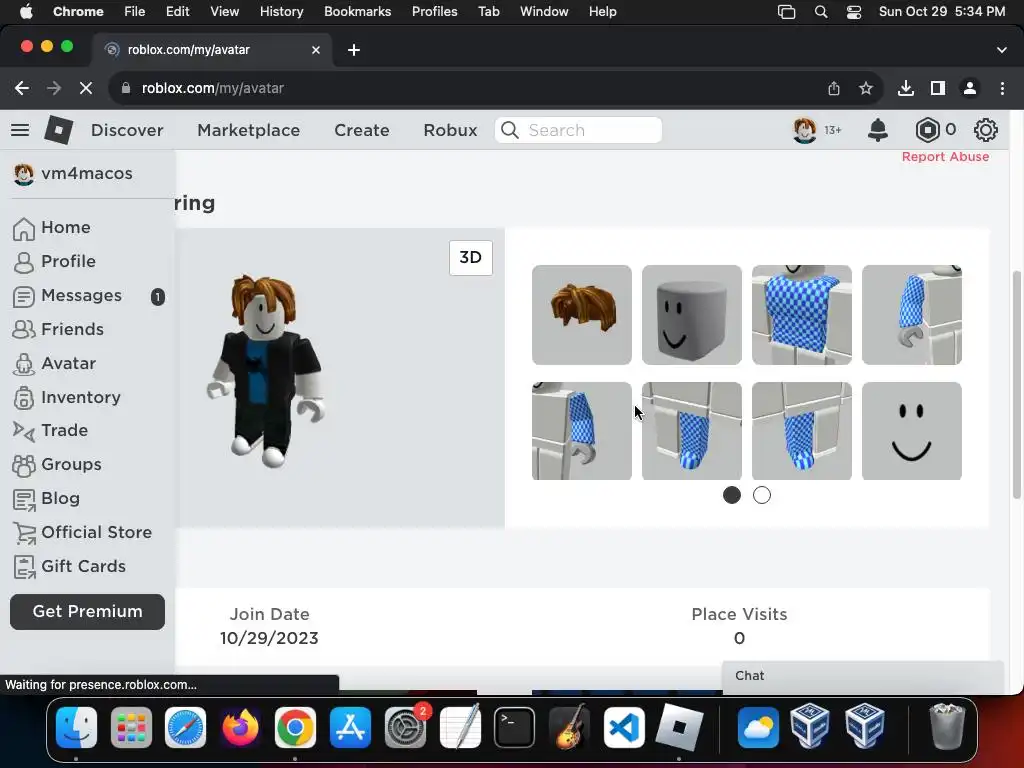Open Chrome profile icon
Image resolution: width=1024 pixels, height=768 pixels.
coord(970,88)
